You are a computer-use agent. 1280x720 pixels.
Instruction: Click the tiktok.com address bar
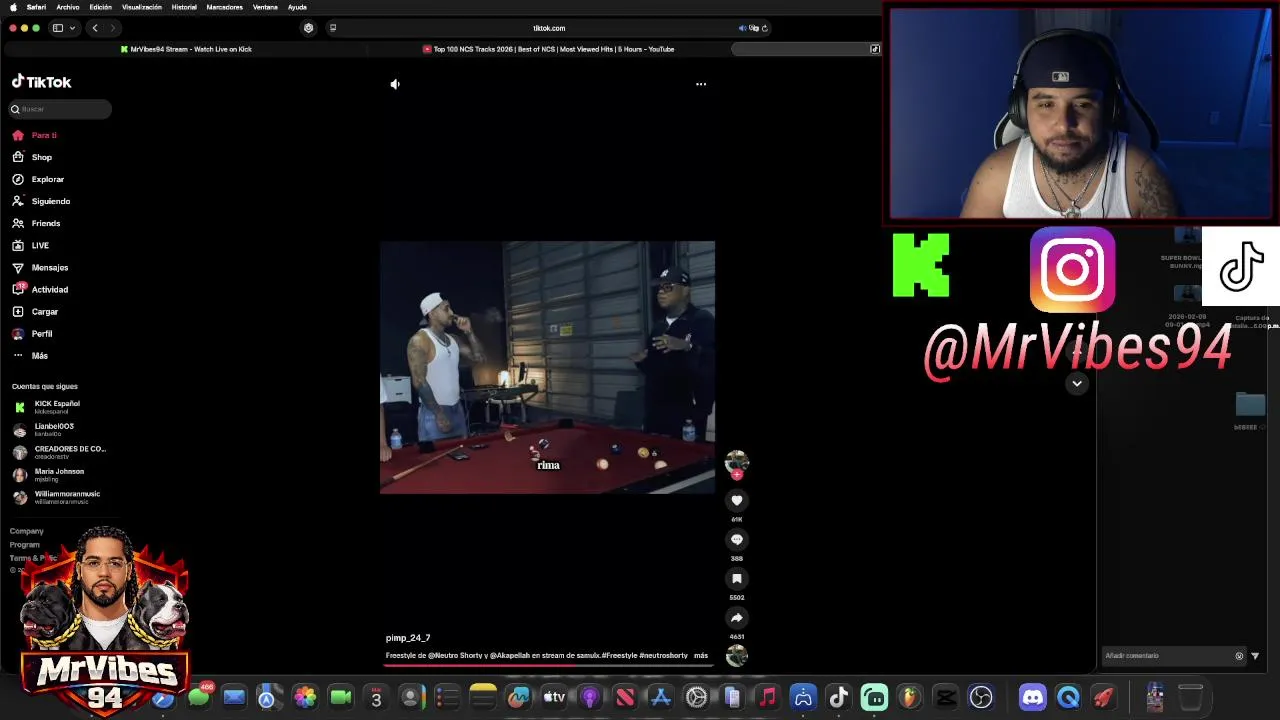pyautogui.click(x=549, y=28)
